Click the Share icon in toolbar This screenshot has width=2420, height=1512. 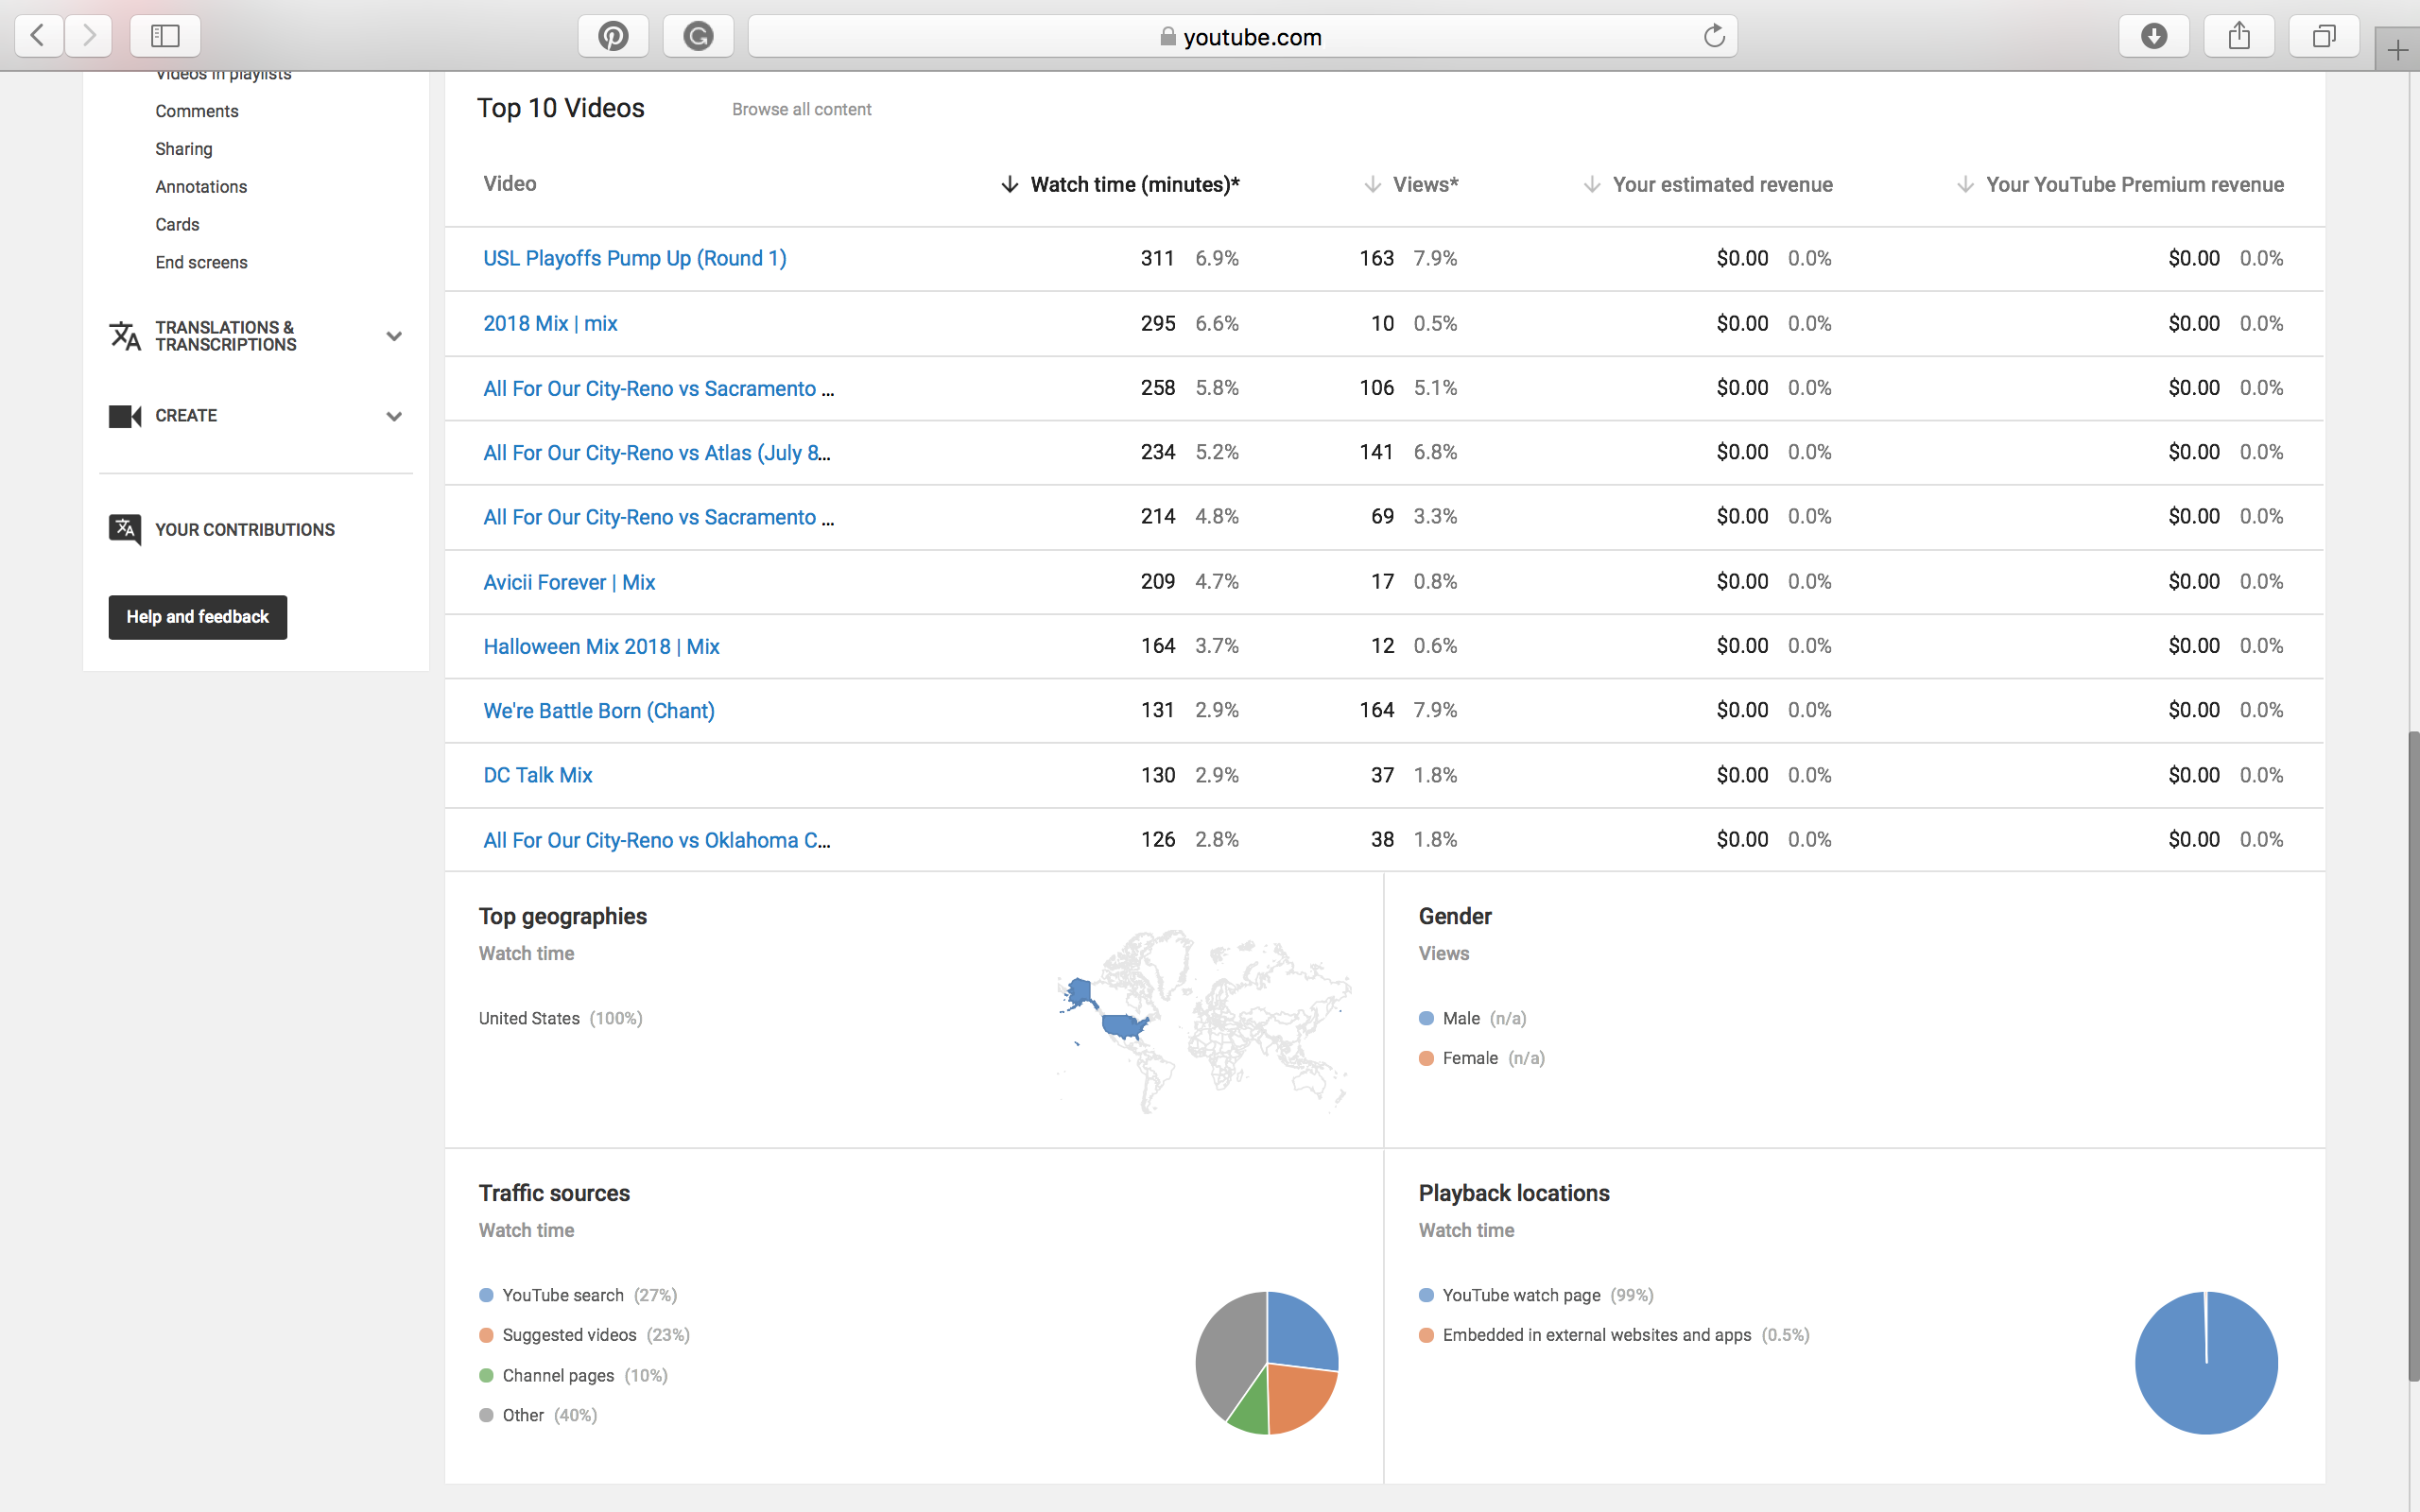(x=2239, y=37)
